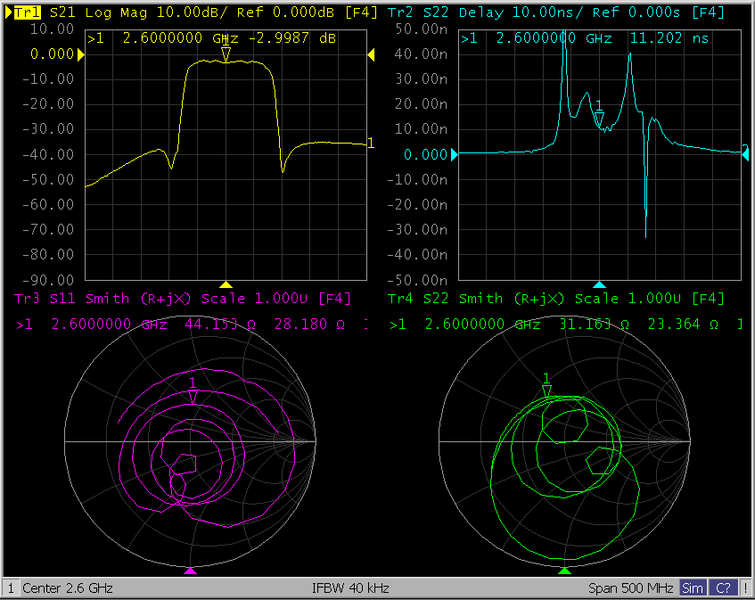The image size is (755, 600).
Task: Click the exclamation mark status icon
Action: click(745, 588)
